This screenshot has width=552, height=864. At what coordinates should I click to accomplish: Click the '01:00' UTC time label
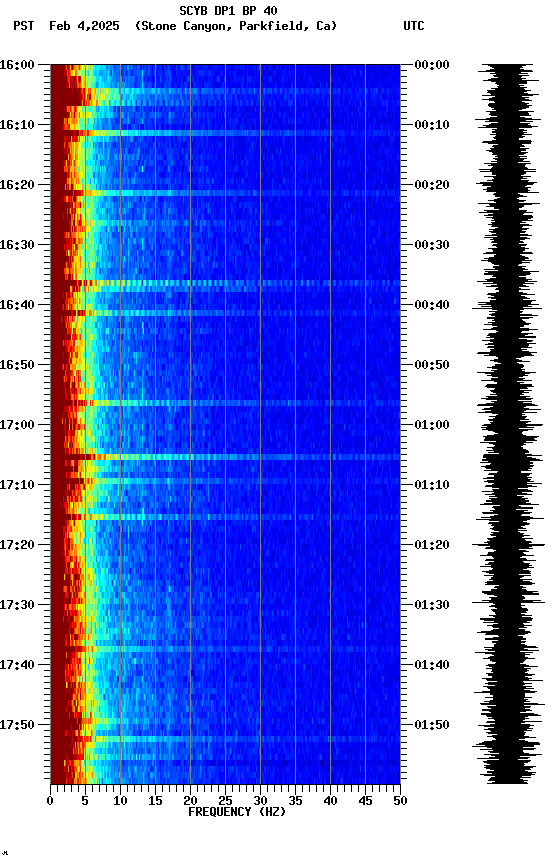pos(432,425)
